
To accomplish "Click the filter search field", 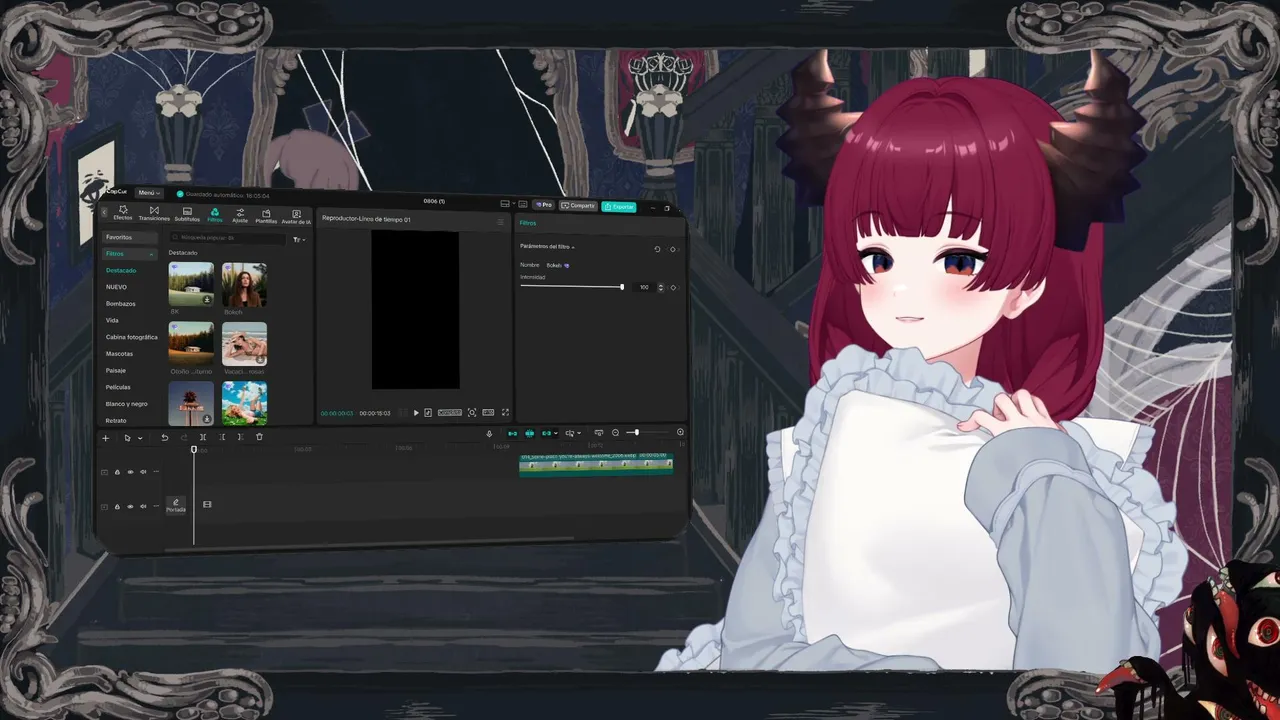I will (227, 238).
